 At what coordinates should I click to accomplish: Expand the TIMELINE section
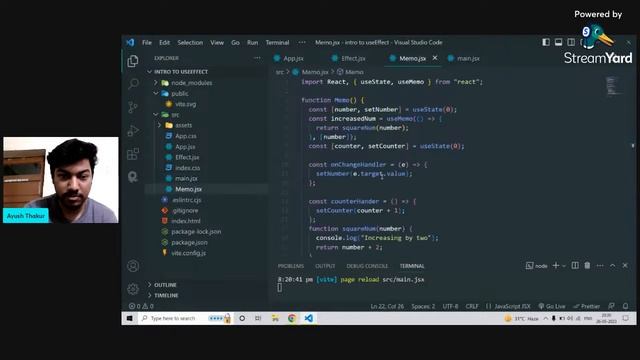pos(166,295)
